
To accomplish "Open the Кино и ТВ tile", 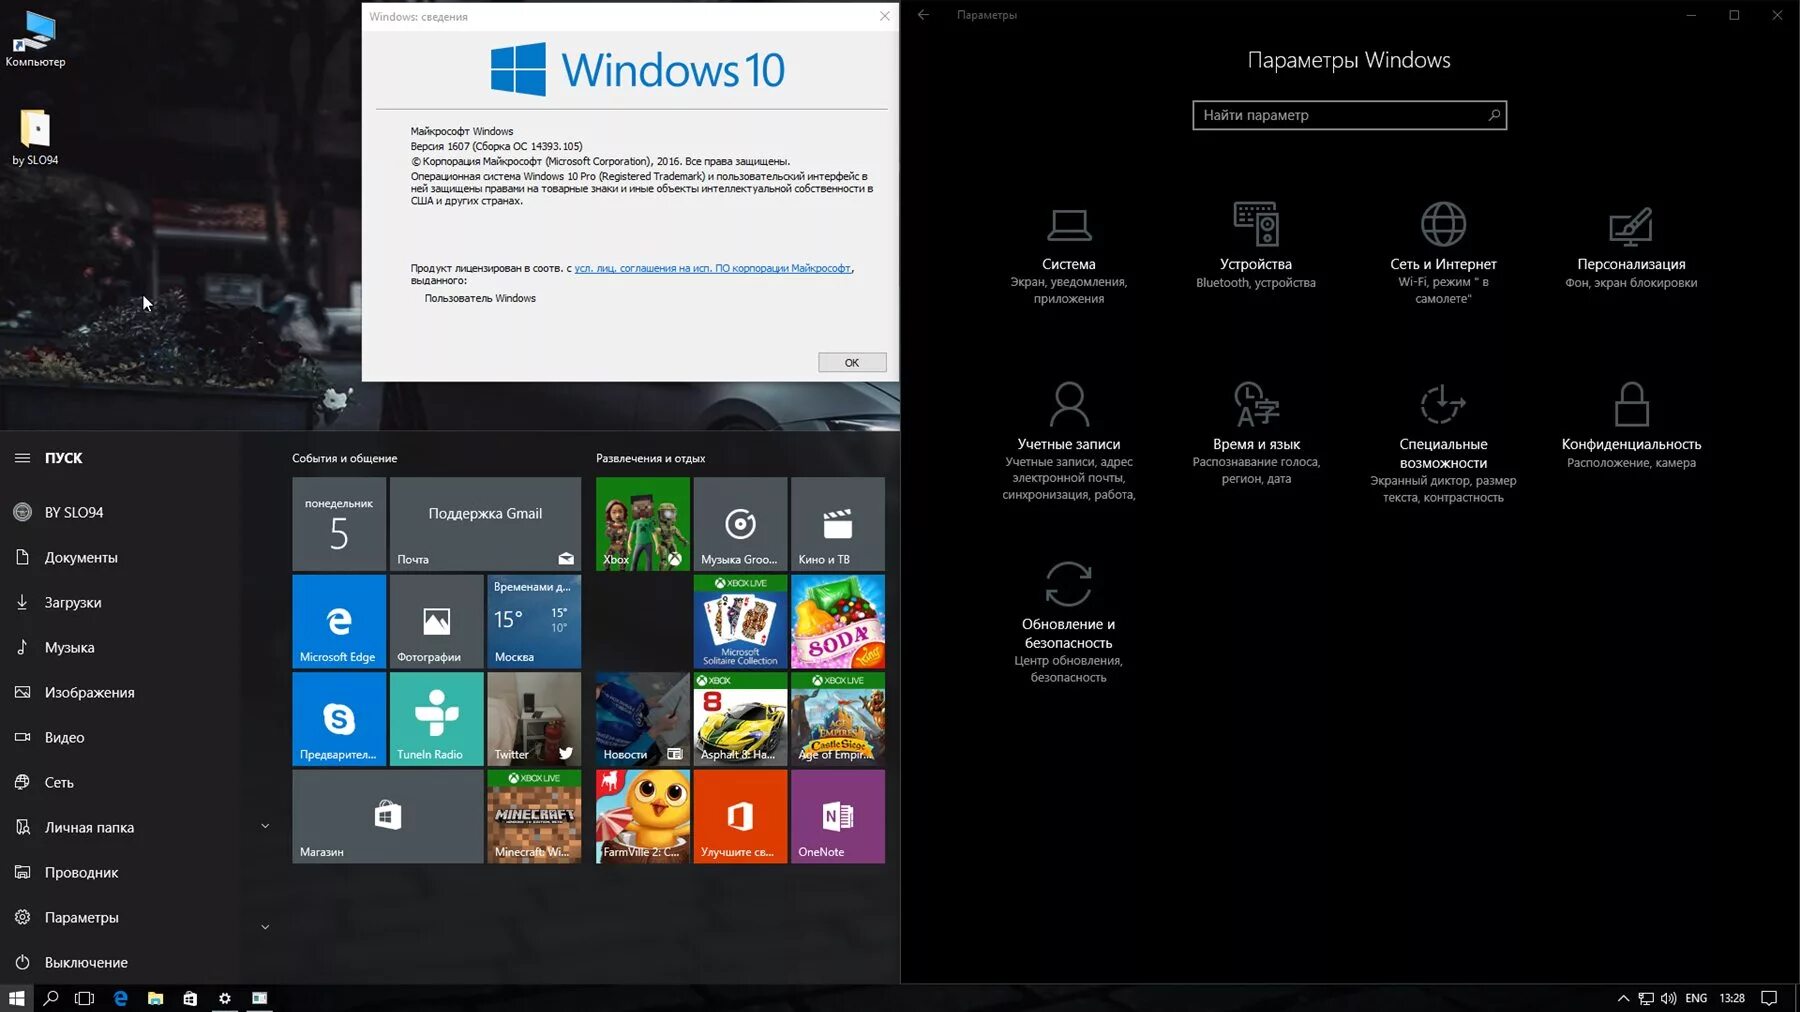I will pos(838,524).
